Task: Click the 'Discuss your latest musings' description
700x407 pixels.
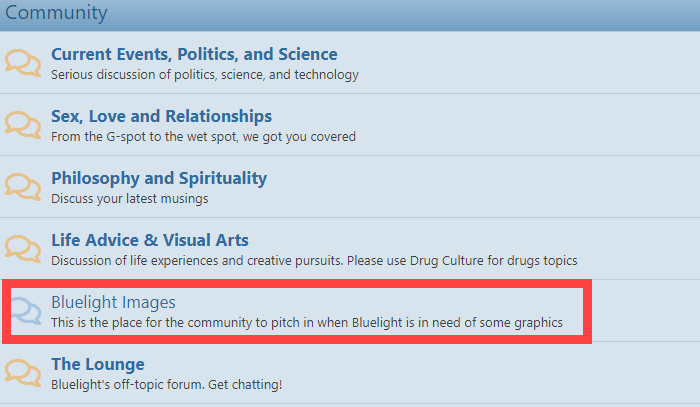Action: [129, 199]
